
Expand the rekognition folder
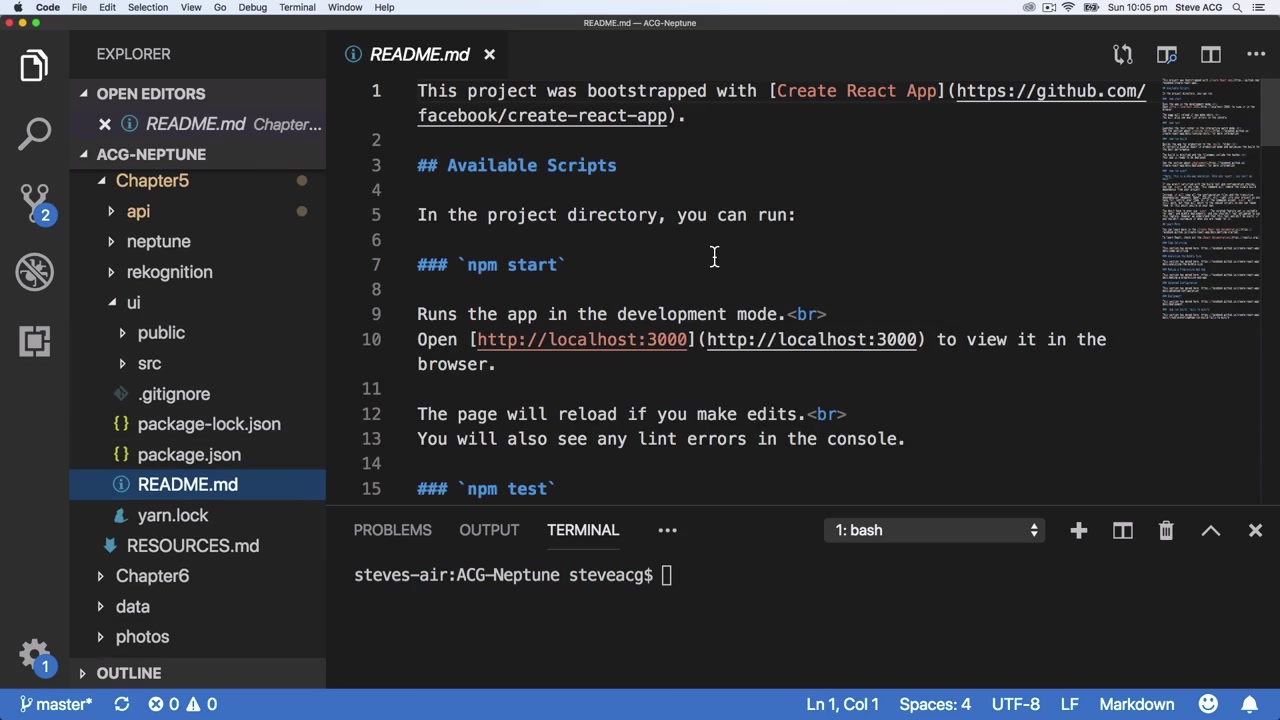click(169, 272)
